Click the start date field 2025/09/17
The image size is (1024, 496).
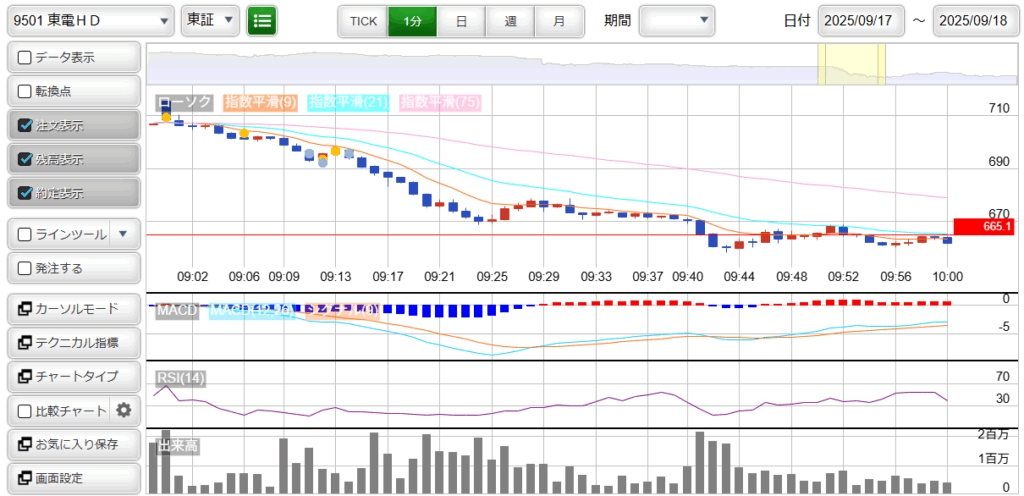click(861, 21)
